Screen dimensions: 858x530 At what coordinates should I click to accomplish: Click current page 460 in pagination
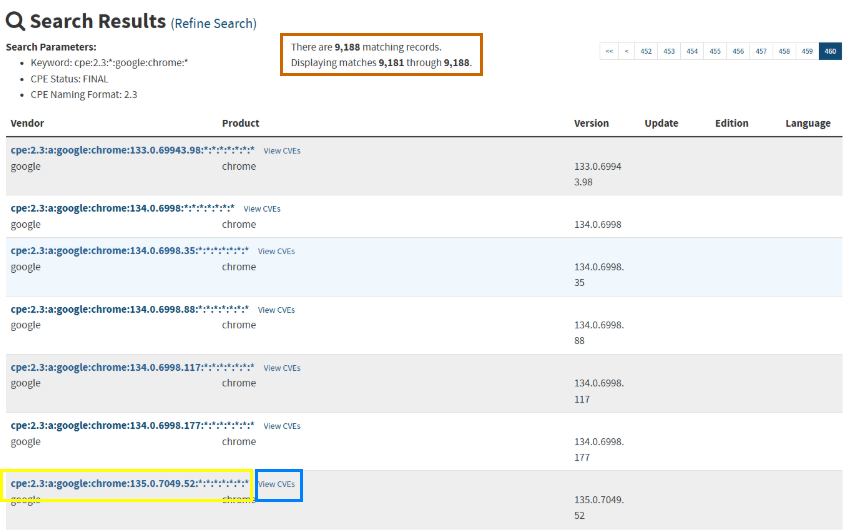[x=830, y=51]
